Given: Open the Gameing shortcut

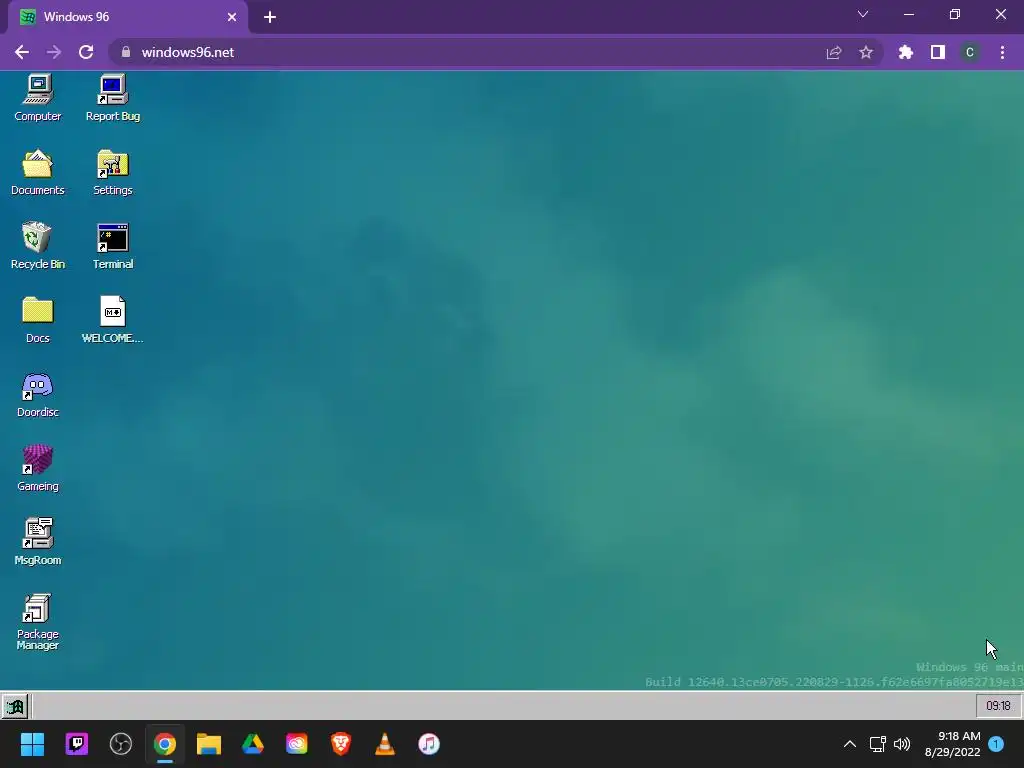Looking at the screenshot, I should tap(37, 468).
